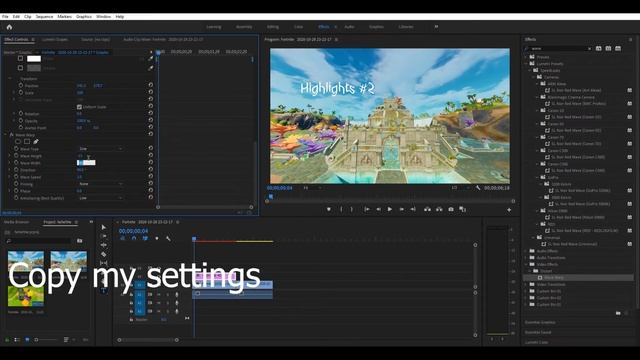Expand the Presets folder in Effects
The height and width of the screenshot is (360, 640).
pyautogui.click(x=526, y=57)
